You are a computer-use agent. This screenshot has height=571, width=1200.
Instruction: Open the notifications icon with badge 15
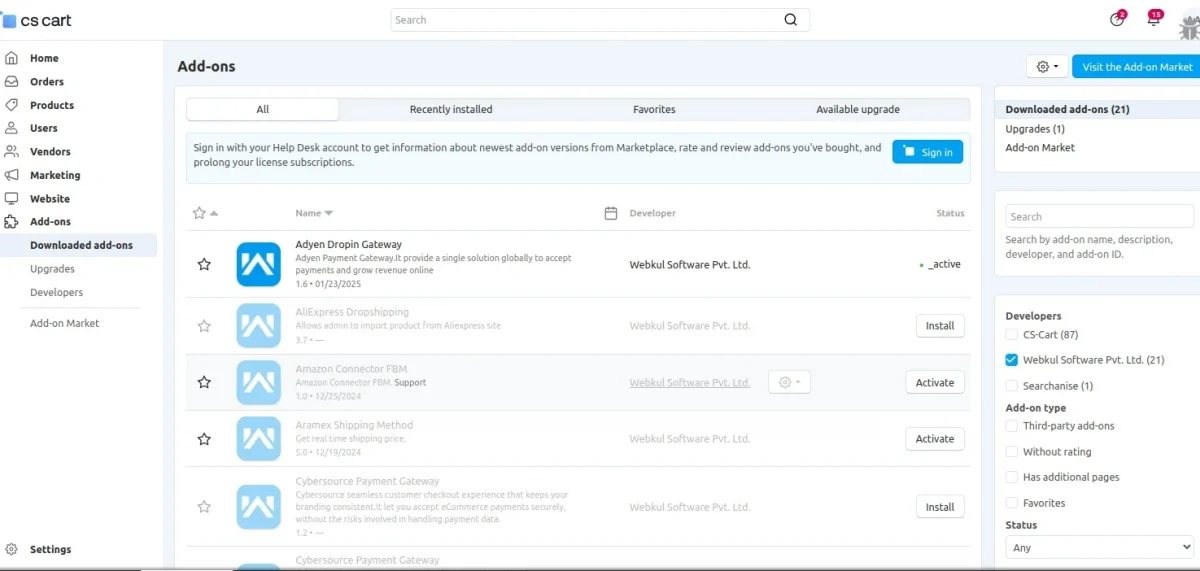pyautogui.click(x=1154, y=20)
